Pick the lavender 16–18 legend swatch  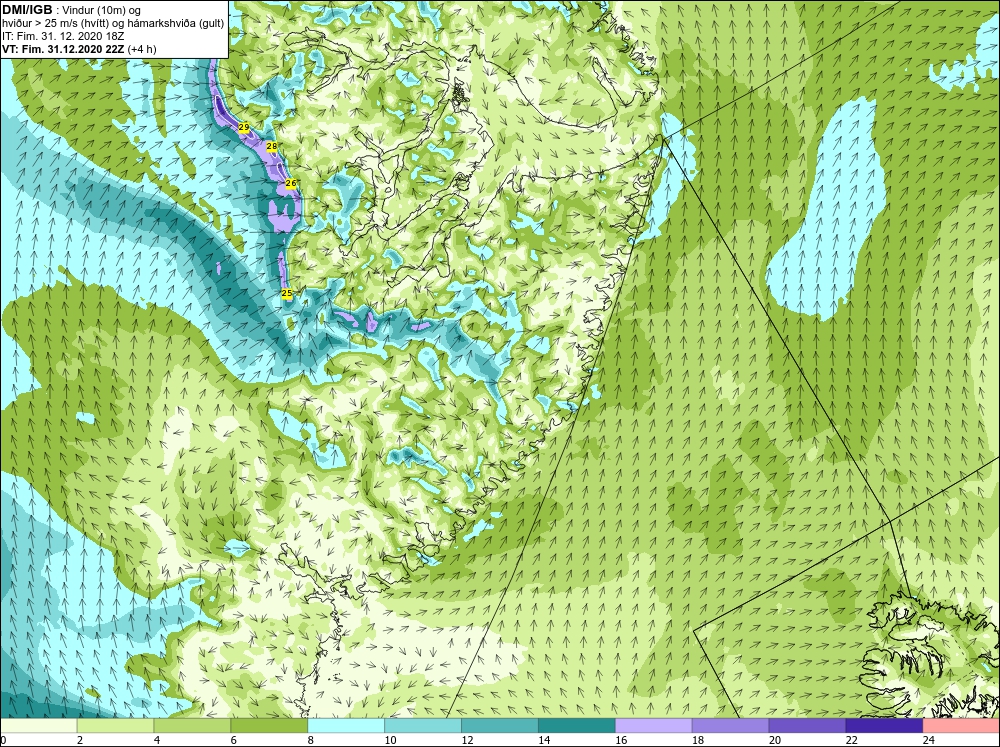tap(654, 726)
